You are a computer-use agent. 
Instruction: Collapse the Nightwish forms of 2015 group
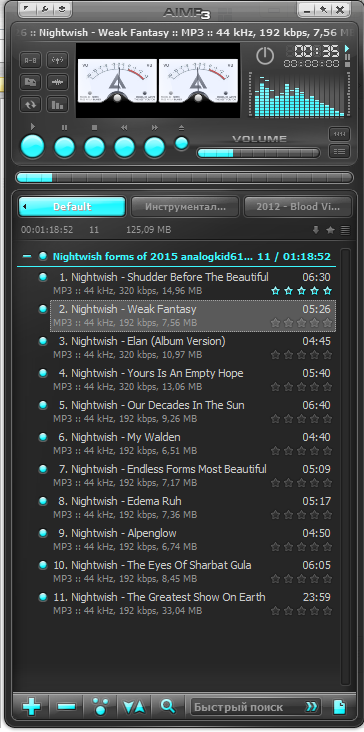[x=27, y=256]
